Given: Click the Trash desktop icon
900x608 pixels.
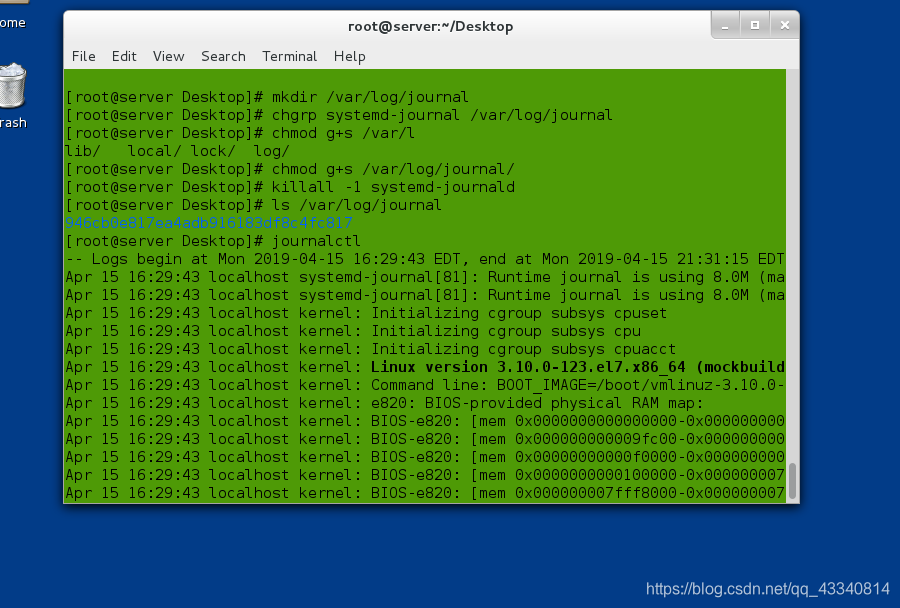Looking at the screenshot, I should point(13,86).
